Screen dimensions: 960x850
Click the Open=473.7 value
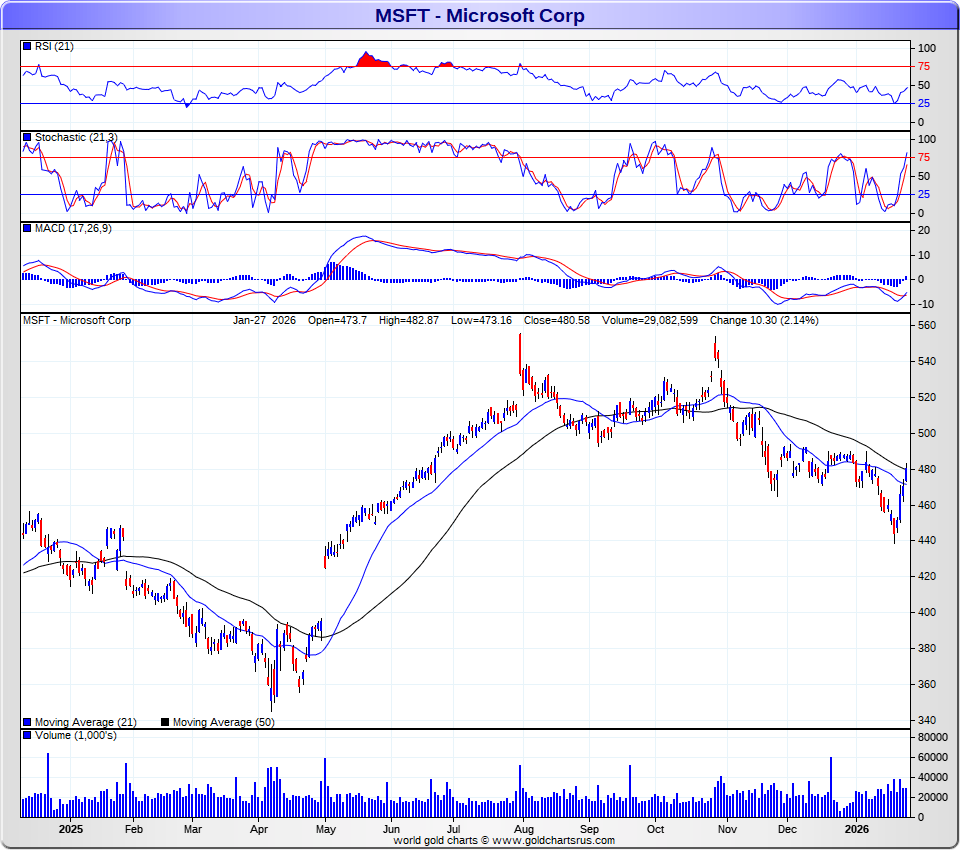[x=337, y=320]
